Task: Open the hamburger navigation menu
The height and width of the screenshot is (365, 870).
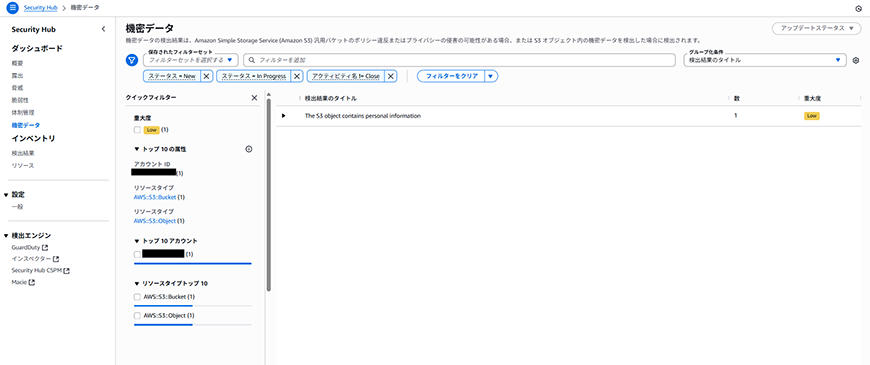Action: coord(13,8)
